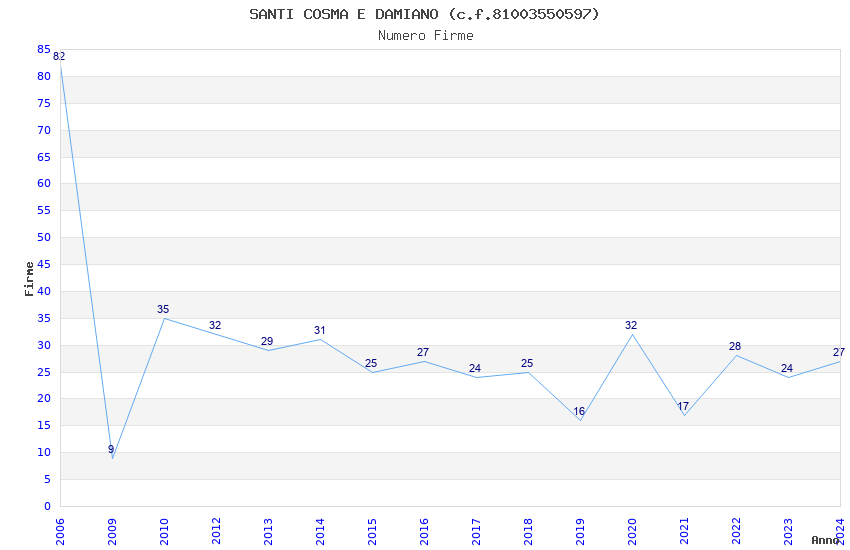Image resolution: width=850 pixels, height=550 pixels.
Task: Click data label 31 for year 2014
Action: coord(319,331)
